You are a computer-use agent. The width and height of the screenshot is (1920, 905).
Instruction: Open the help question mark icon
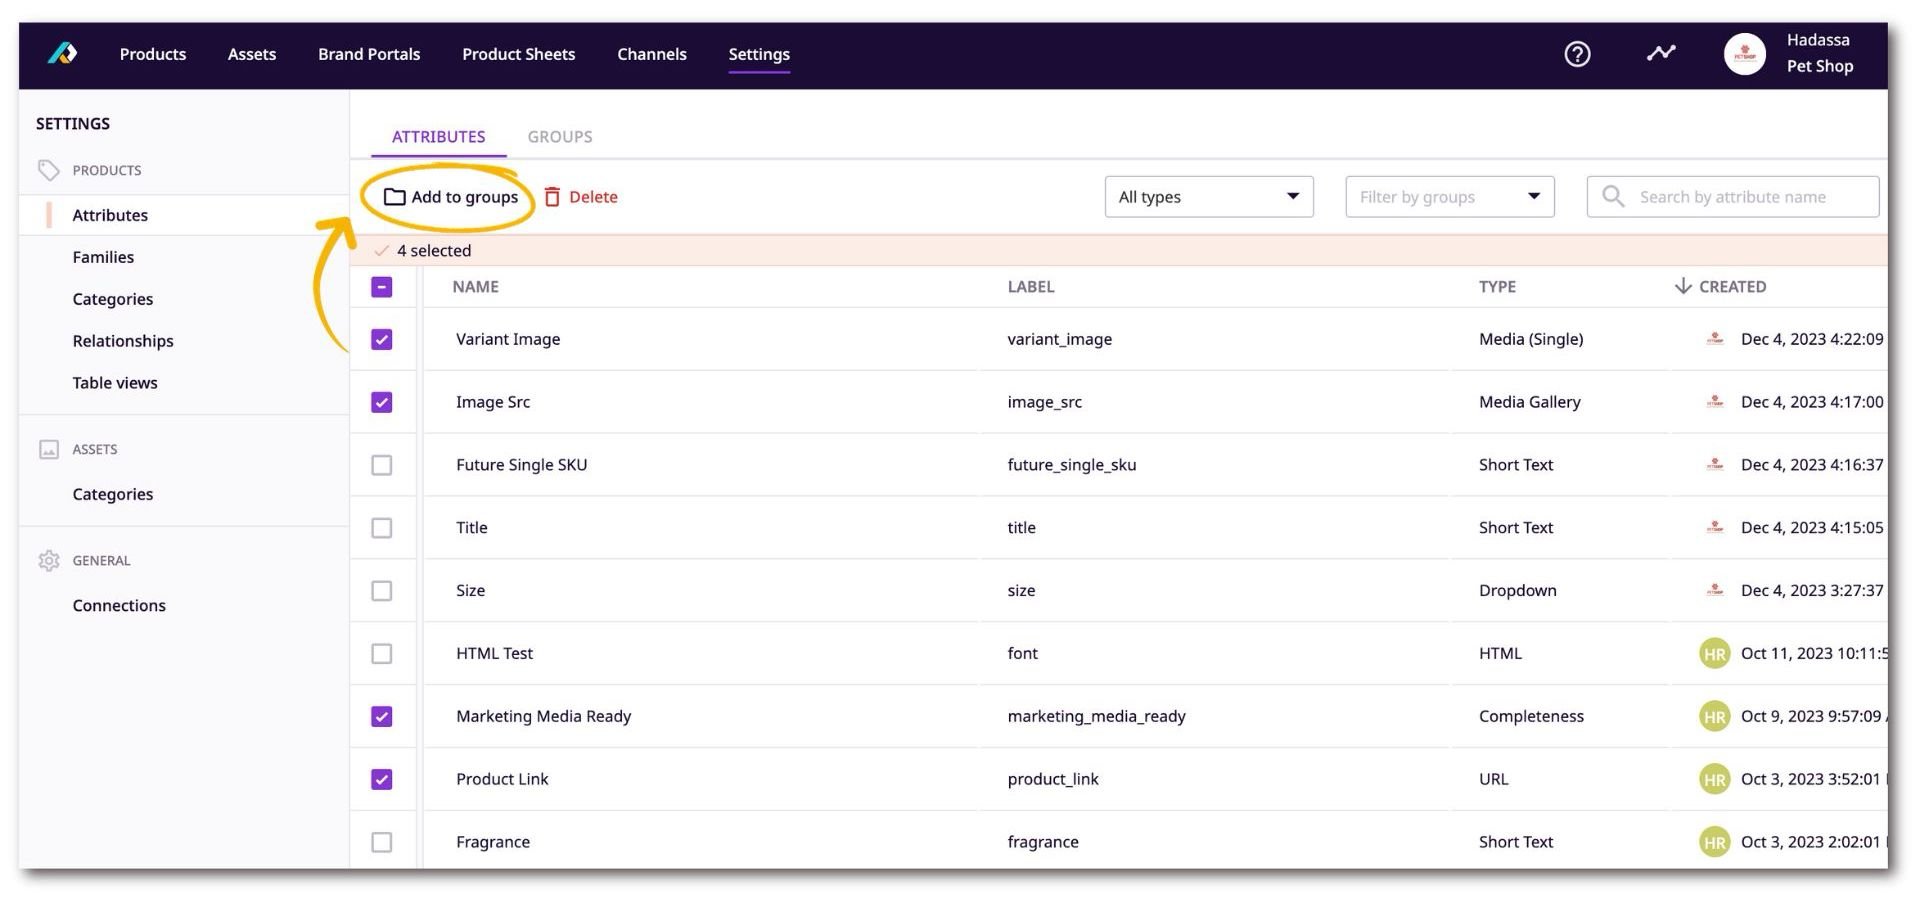tap(1576, 54)
